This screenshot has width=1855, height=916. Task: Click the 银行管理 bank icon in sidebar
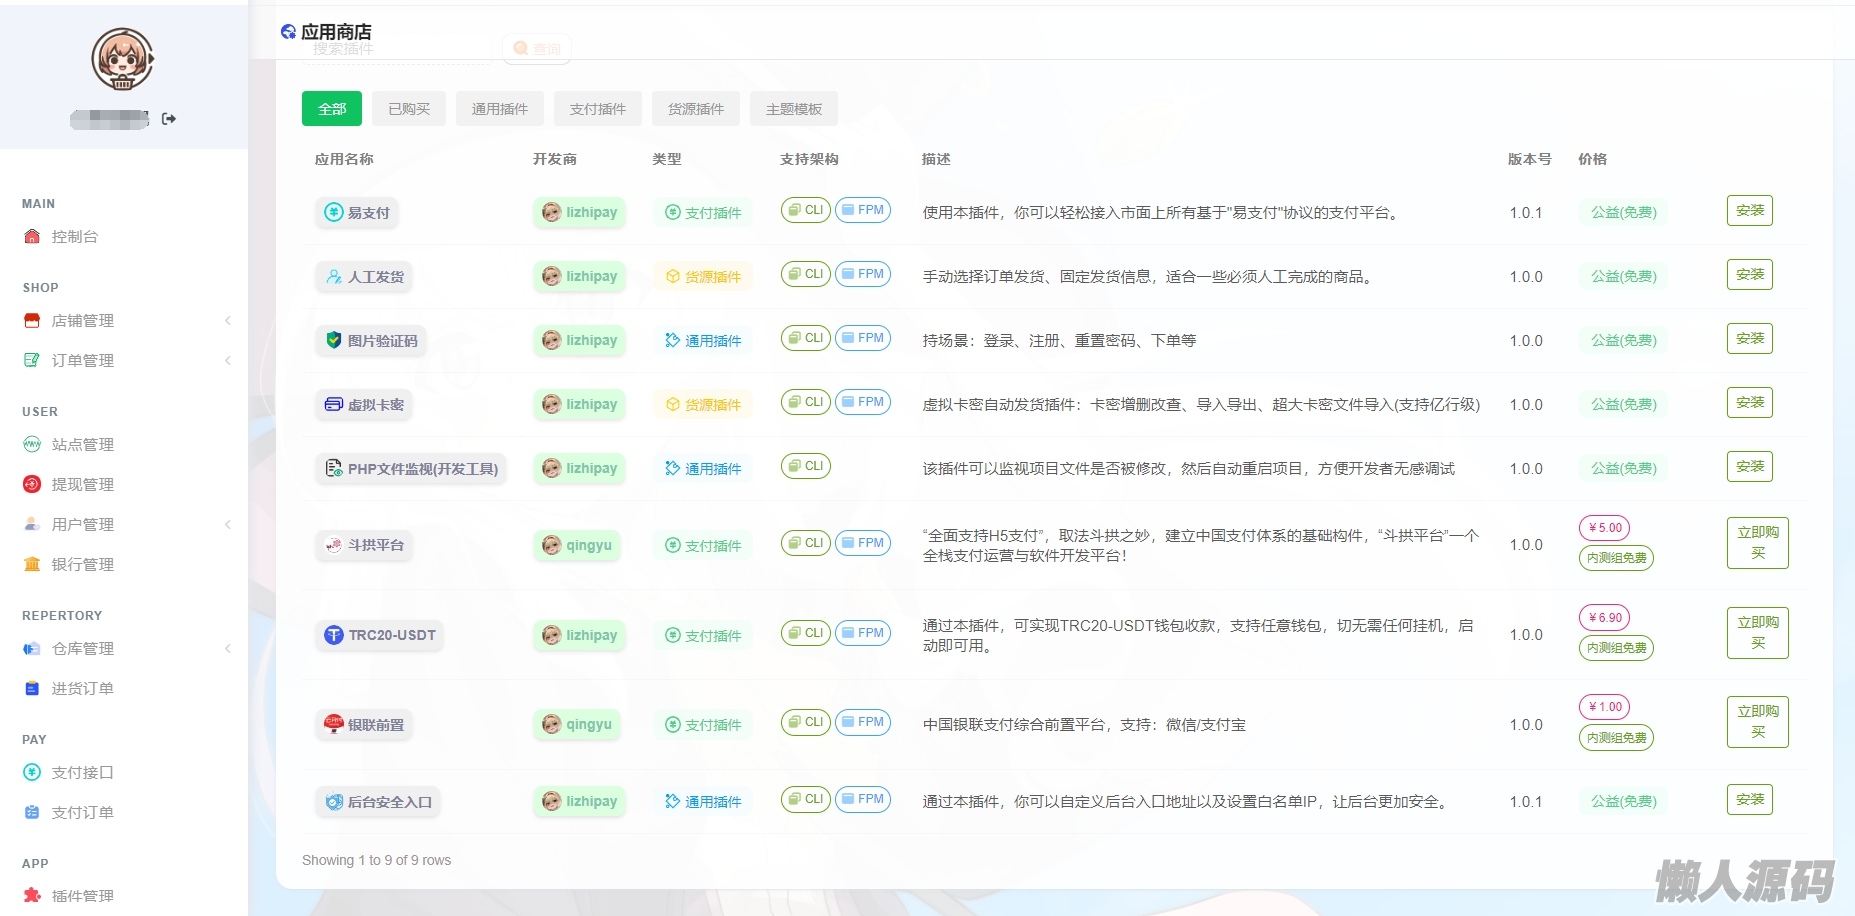pos(32,565)
